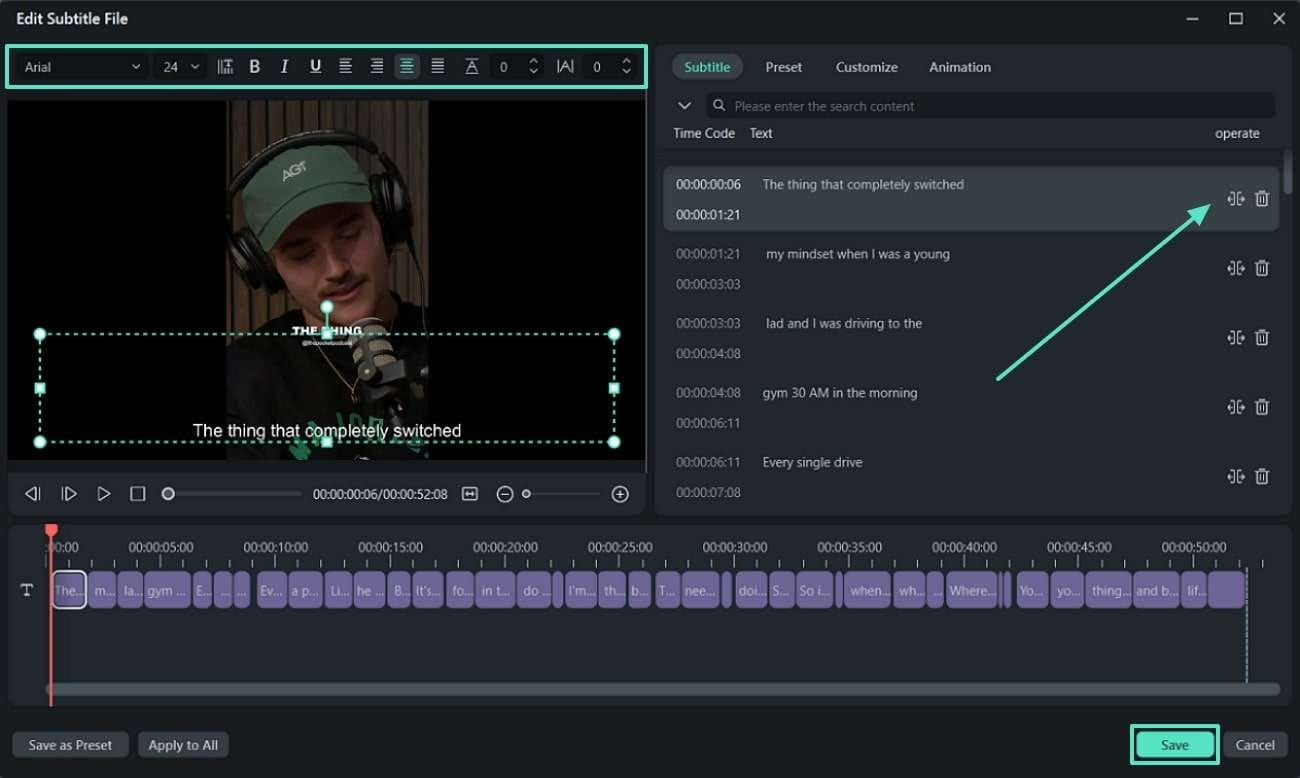Align subtitle text right
The height and width of the screenshot is (778, 1300).
click(376, 67)
